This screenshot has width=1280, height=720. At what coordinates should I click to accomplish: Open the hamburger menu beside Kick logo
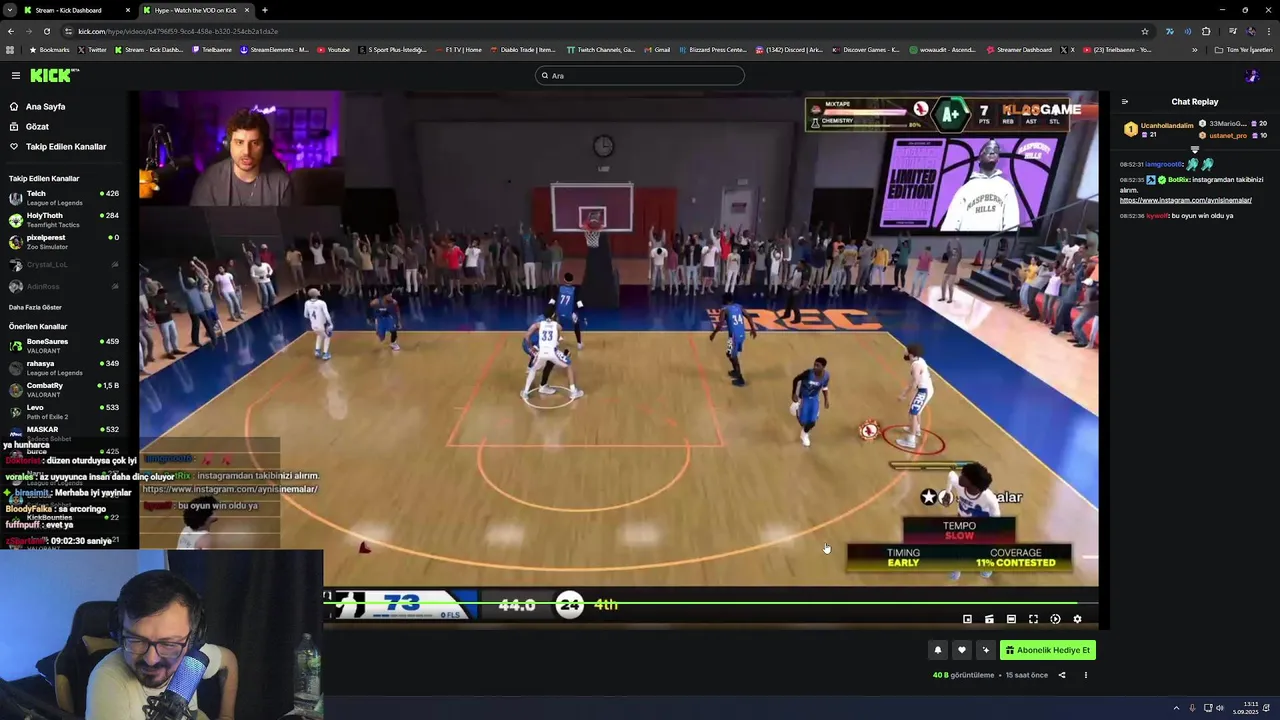[x=16, y=75]
